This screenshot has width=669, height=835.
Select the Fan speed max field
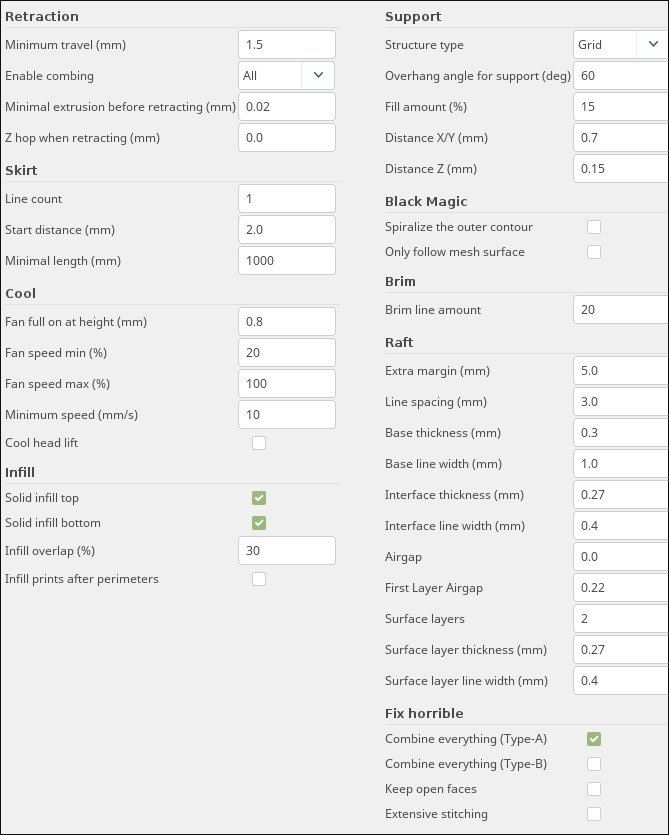287,384
